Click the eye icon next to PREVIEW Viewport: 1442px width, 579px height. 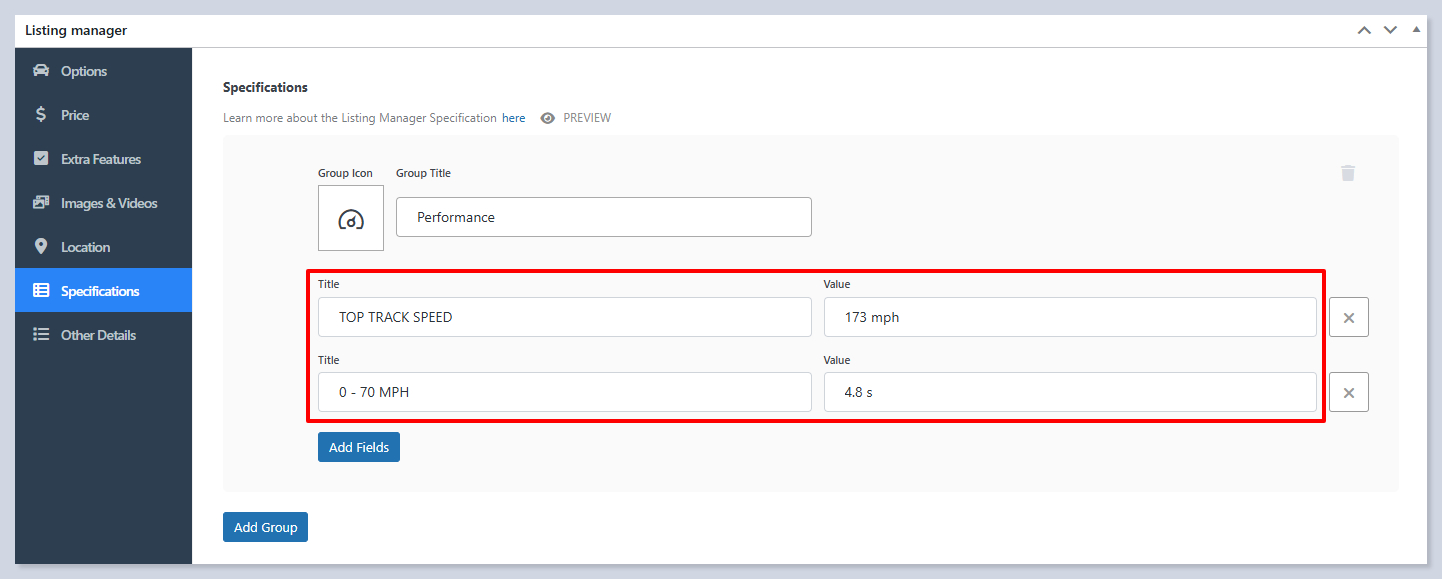pos(547,118)
